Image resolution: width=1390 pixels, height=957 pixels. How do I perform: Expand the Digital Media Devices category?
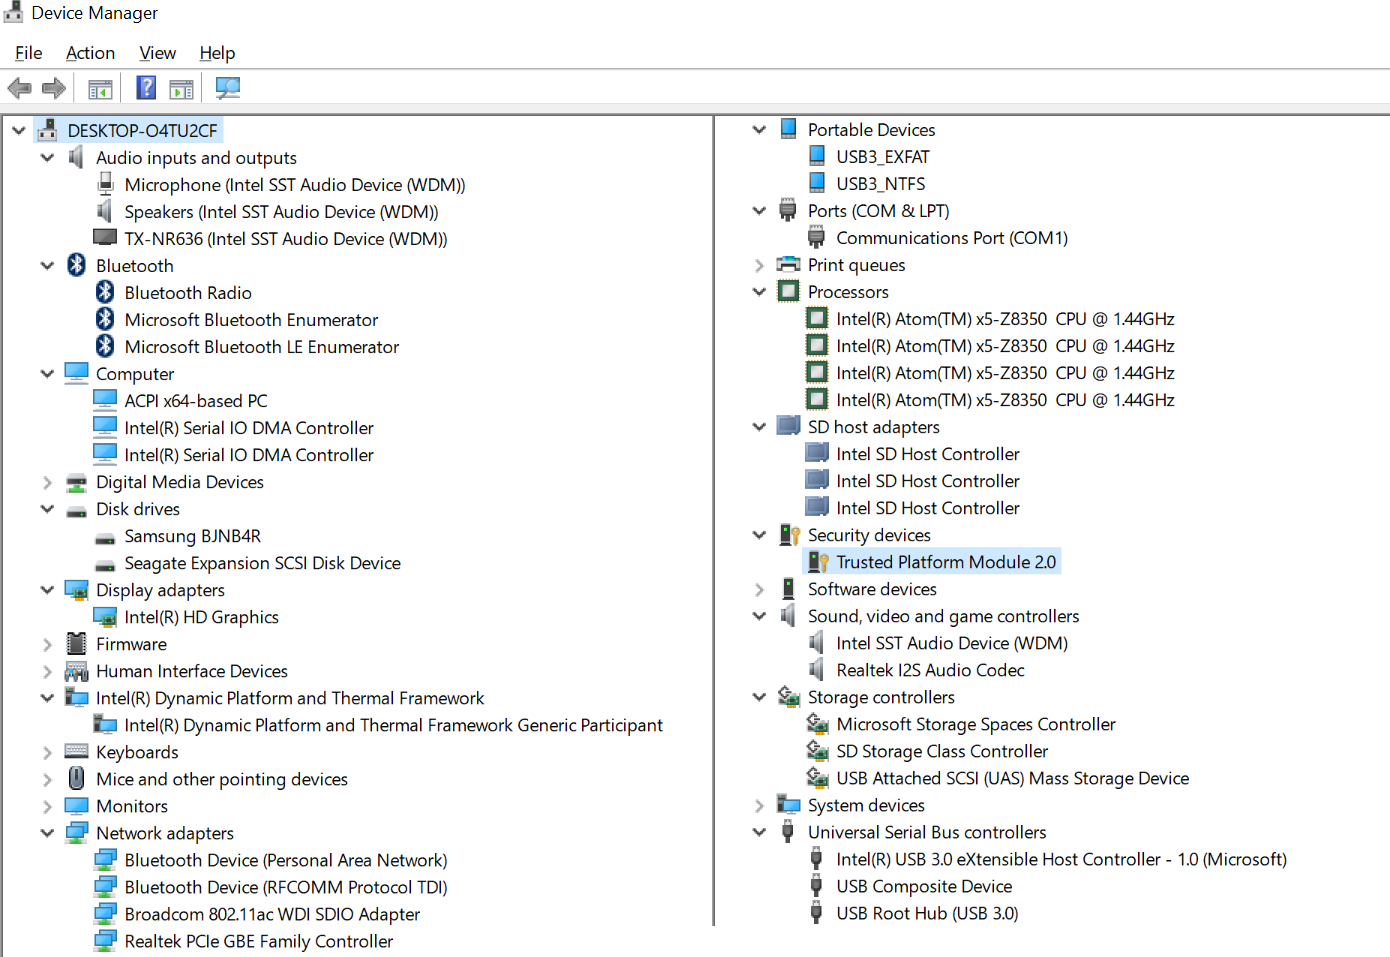tap(47, 482)
